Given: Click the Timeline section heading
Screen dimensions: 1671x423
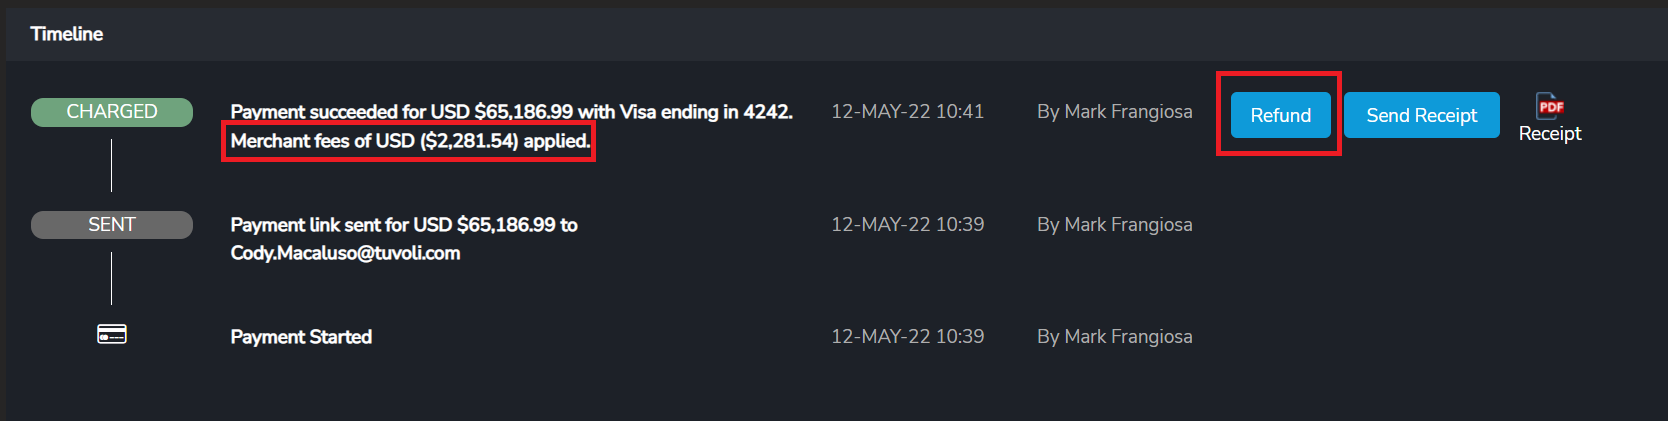Looking at the screenshot, I should (x=67, y=34).
